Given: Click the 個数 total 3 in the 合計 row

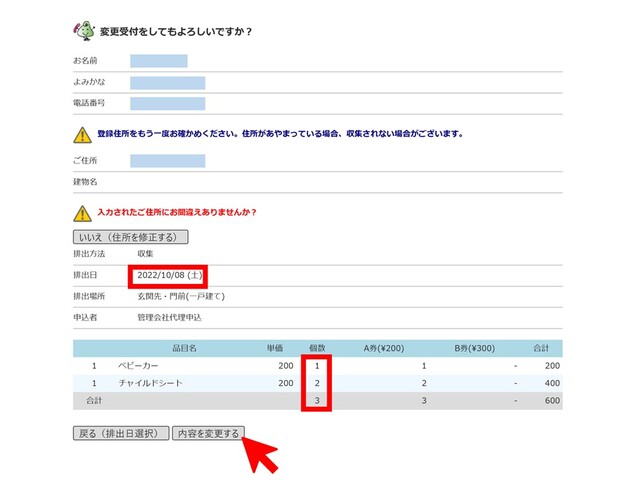Looking at the screenshot, I should 317,401.
